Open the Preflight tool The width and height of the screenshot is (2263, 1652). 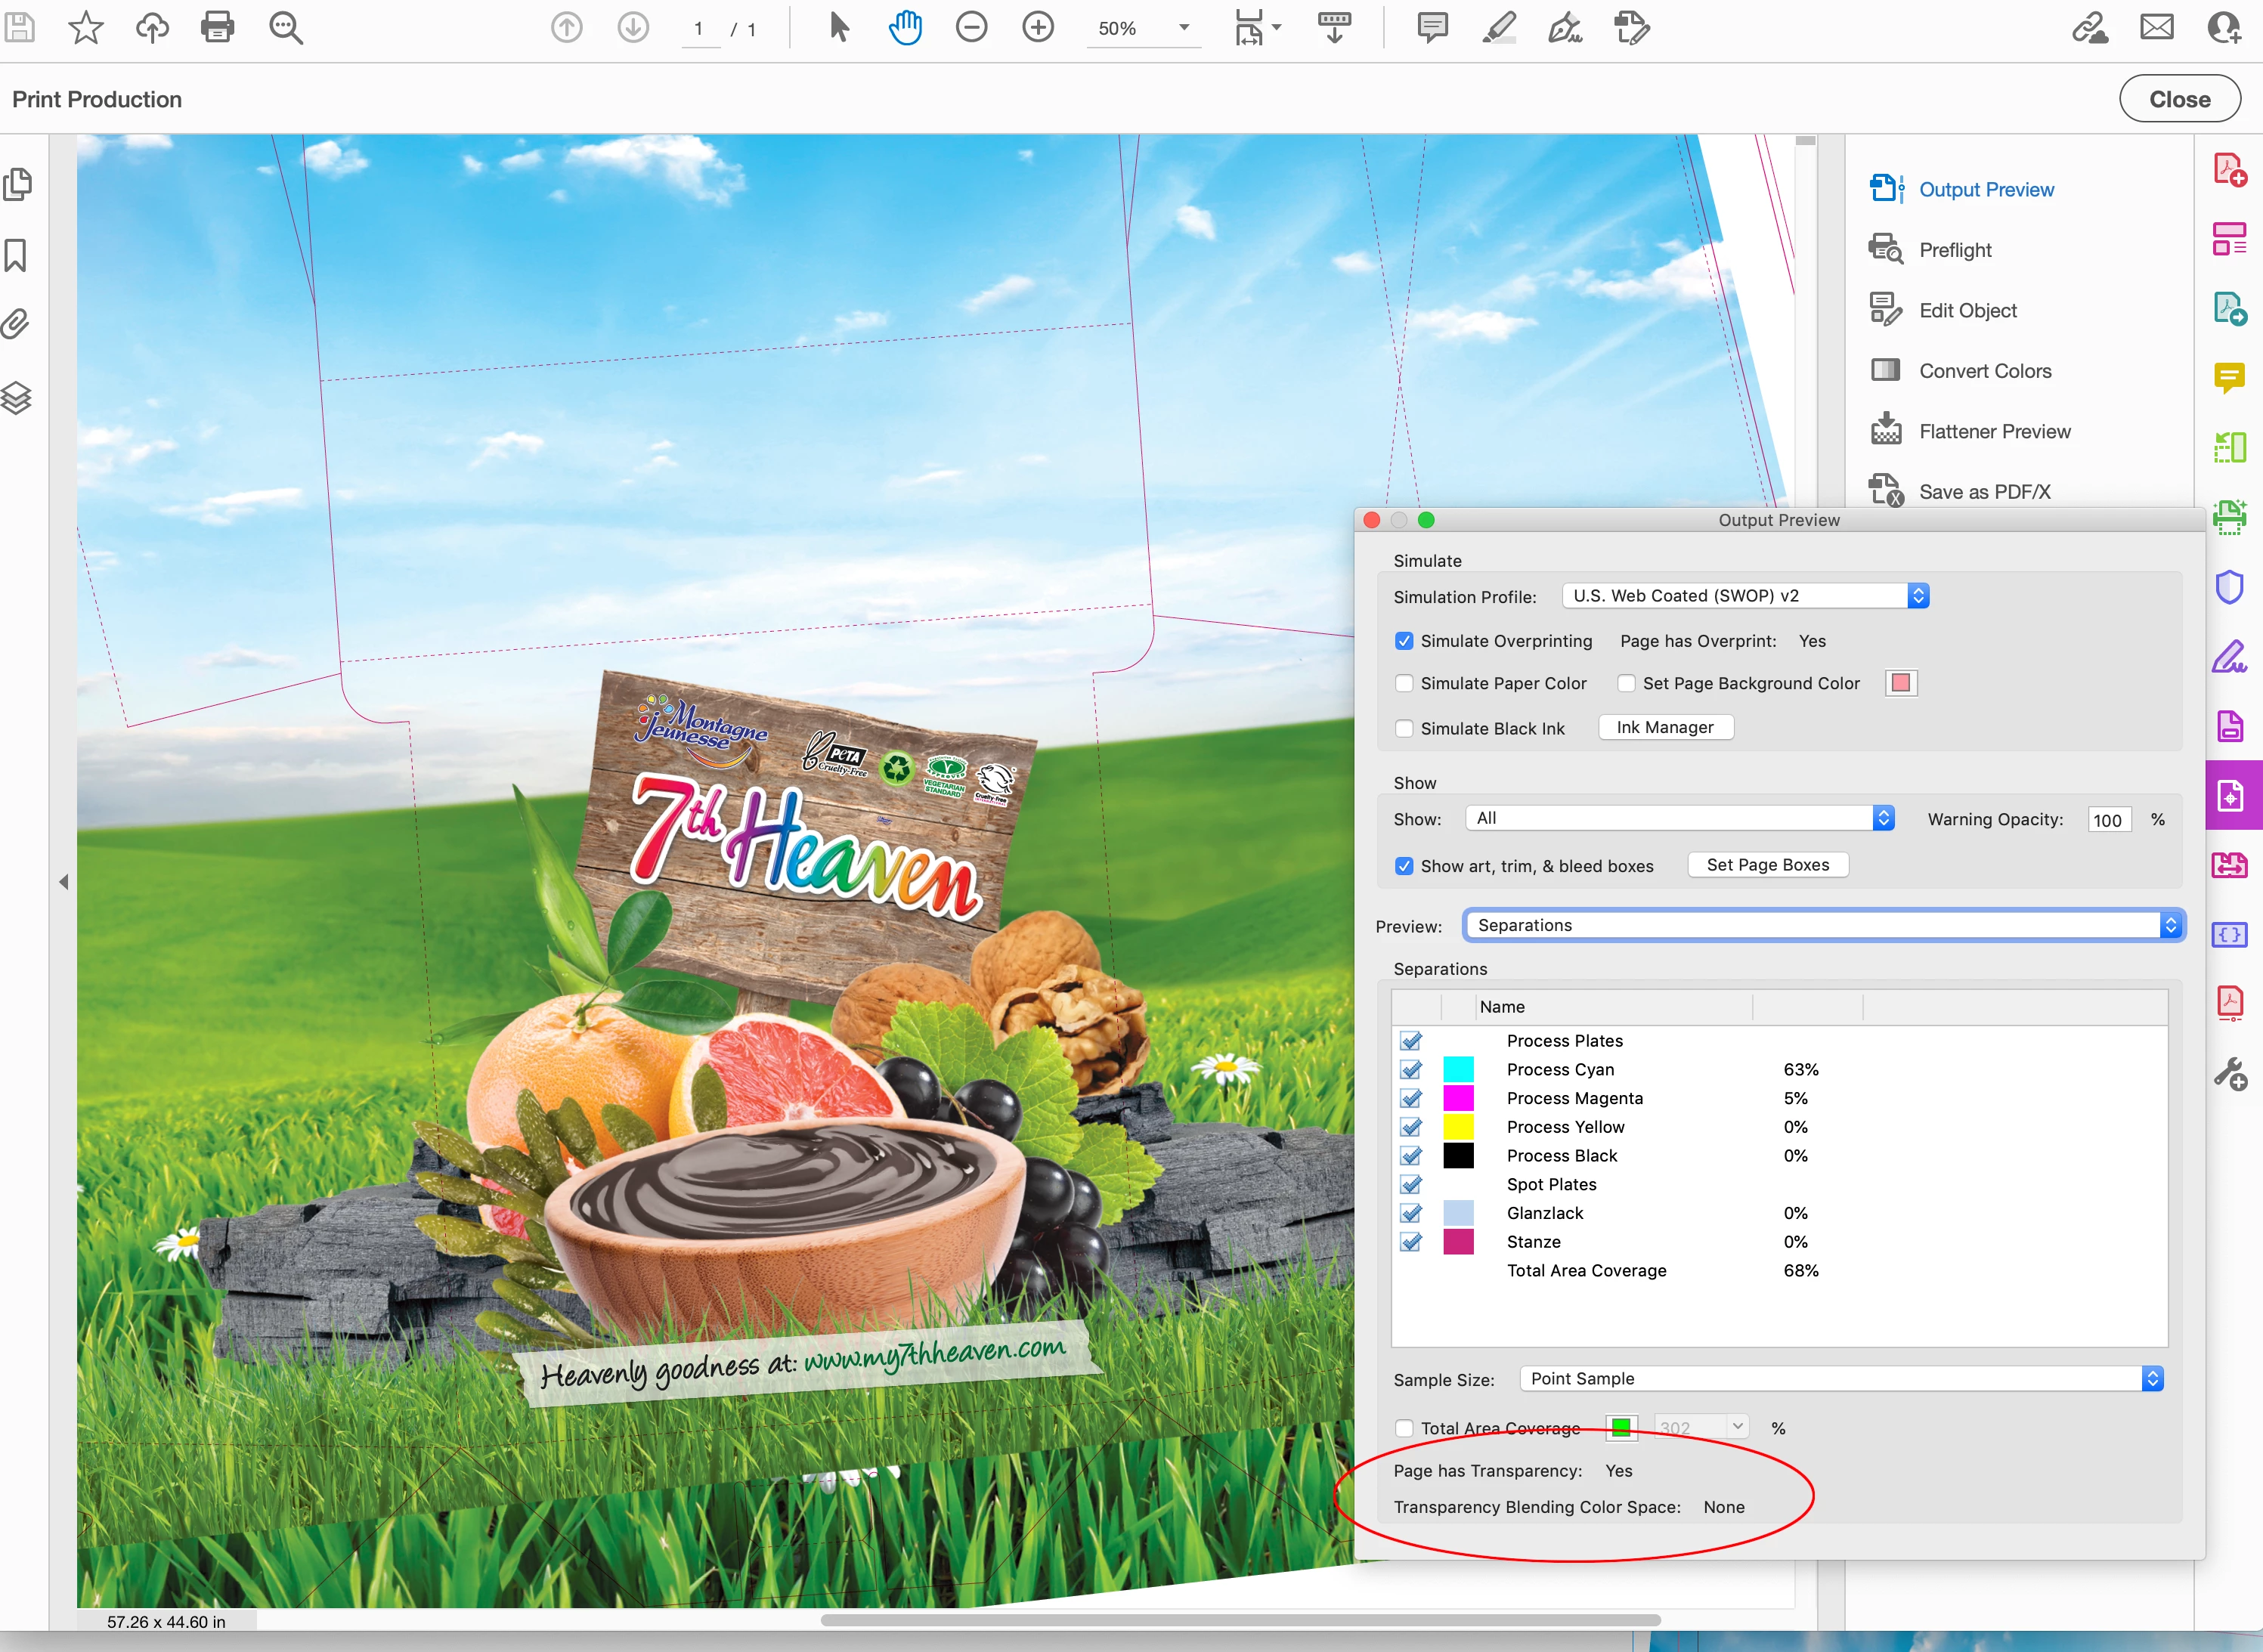(1954, 250)
